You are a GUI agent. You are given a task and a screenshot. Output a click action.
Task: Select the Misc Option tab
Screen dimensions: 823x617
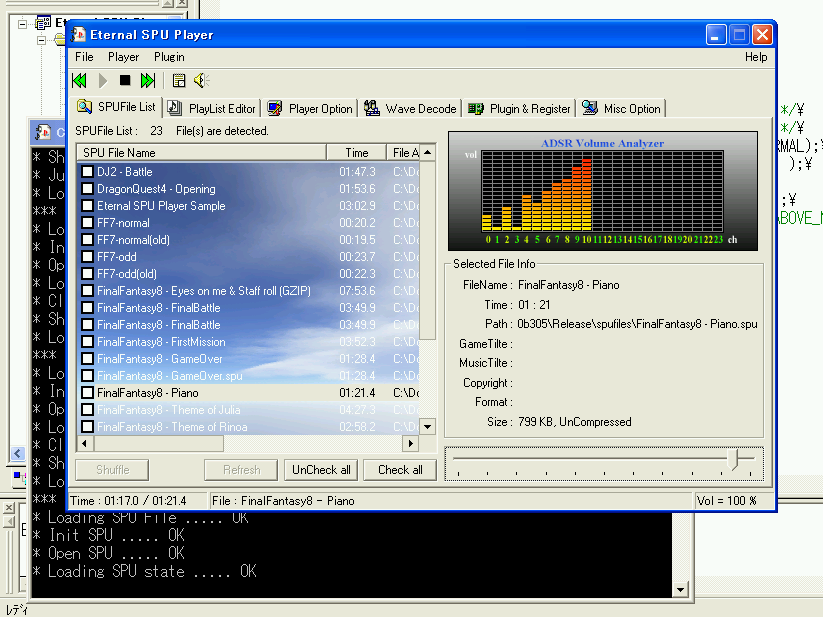[622, 109]
